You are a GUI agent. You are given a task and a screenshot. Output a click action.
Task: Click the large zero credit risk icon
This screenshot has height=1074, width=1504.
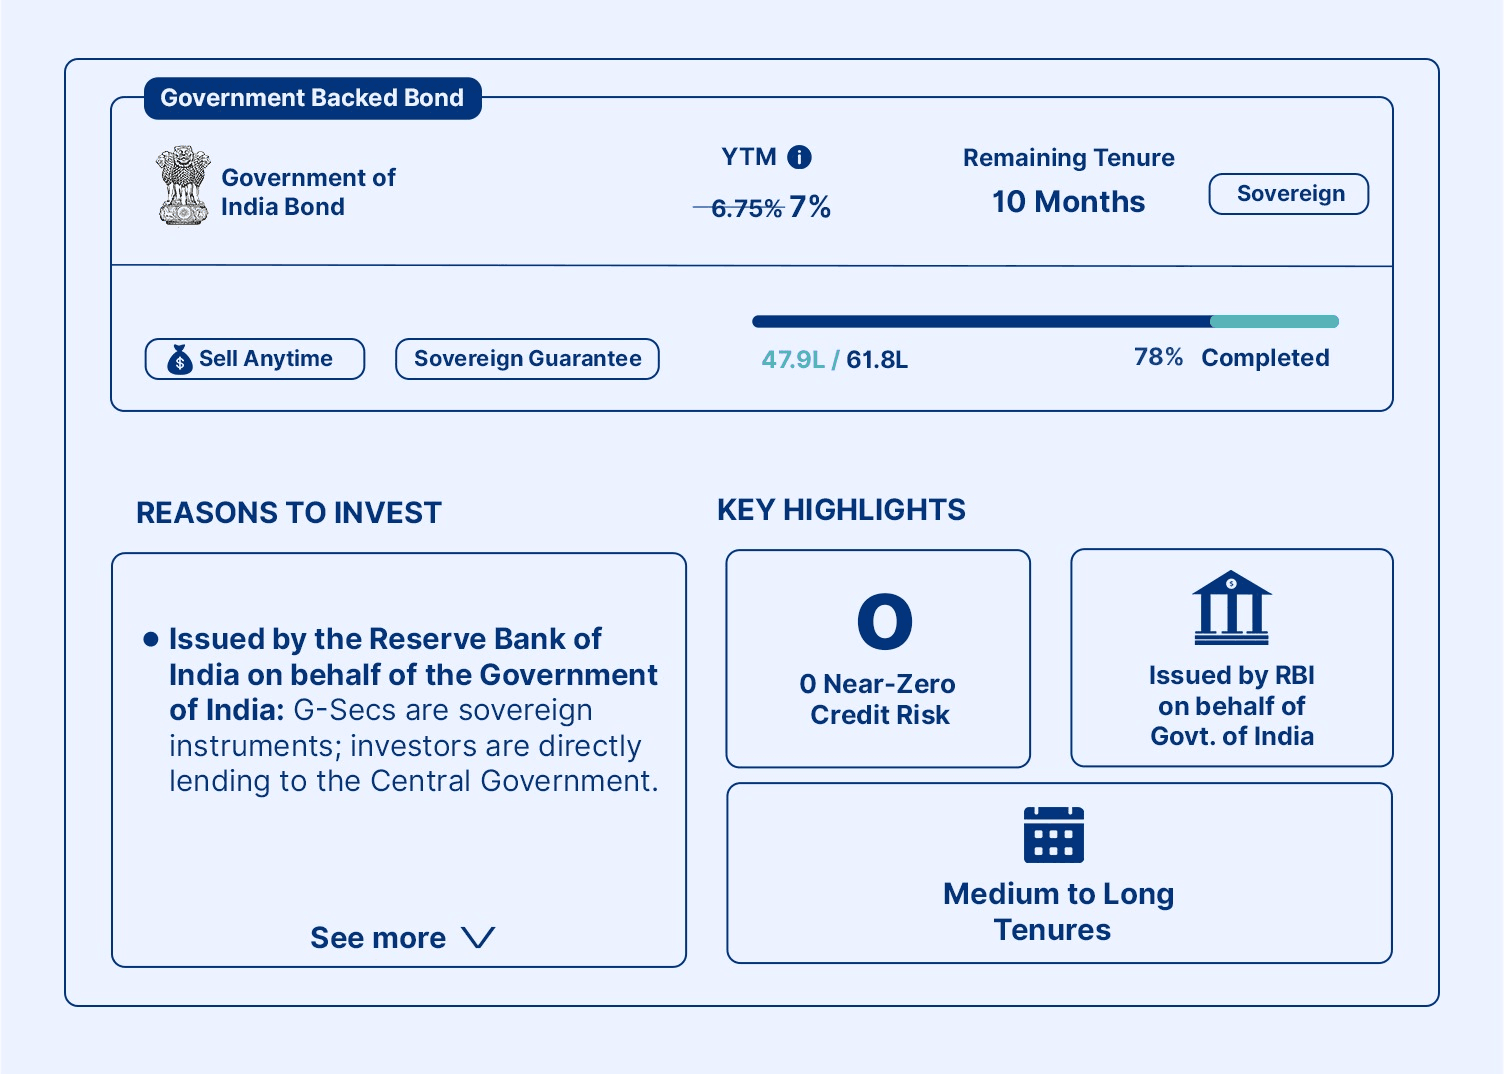point(885,621)
